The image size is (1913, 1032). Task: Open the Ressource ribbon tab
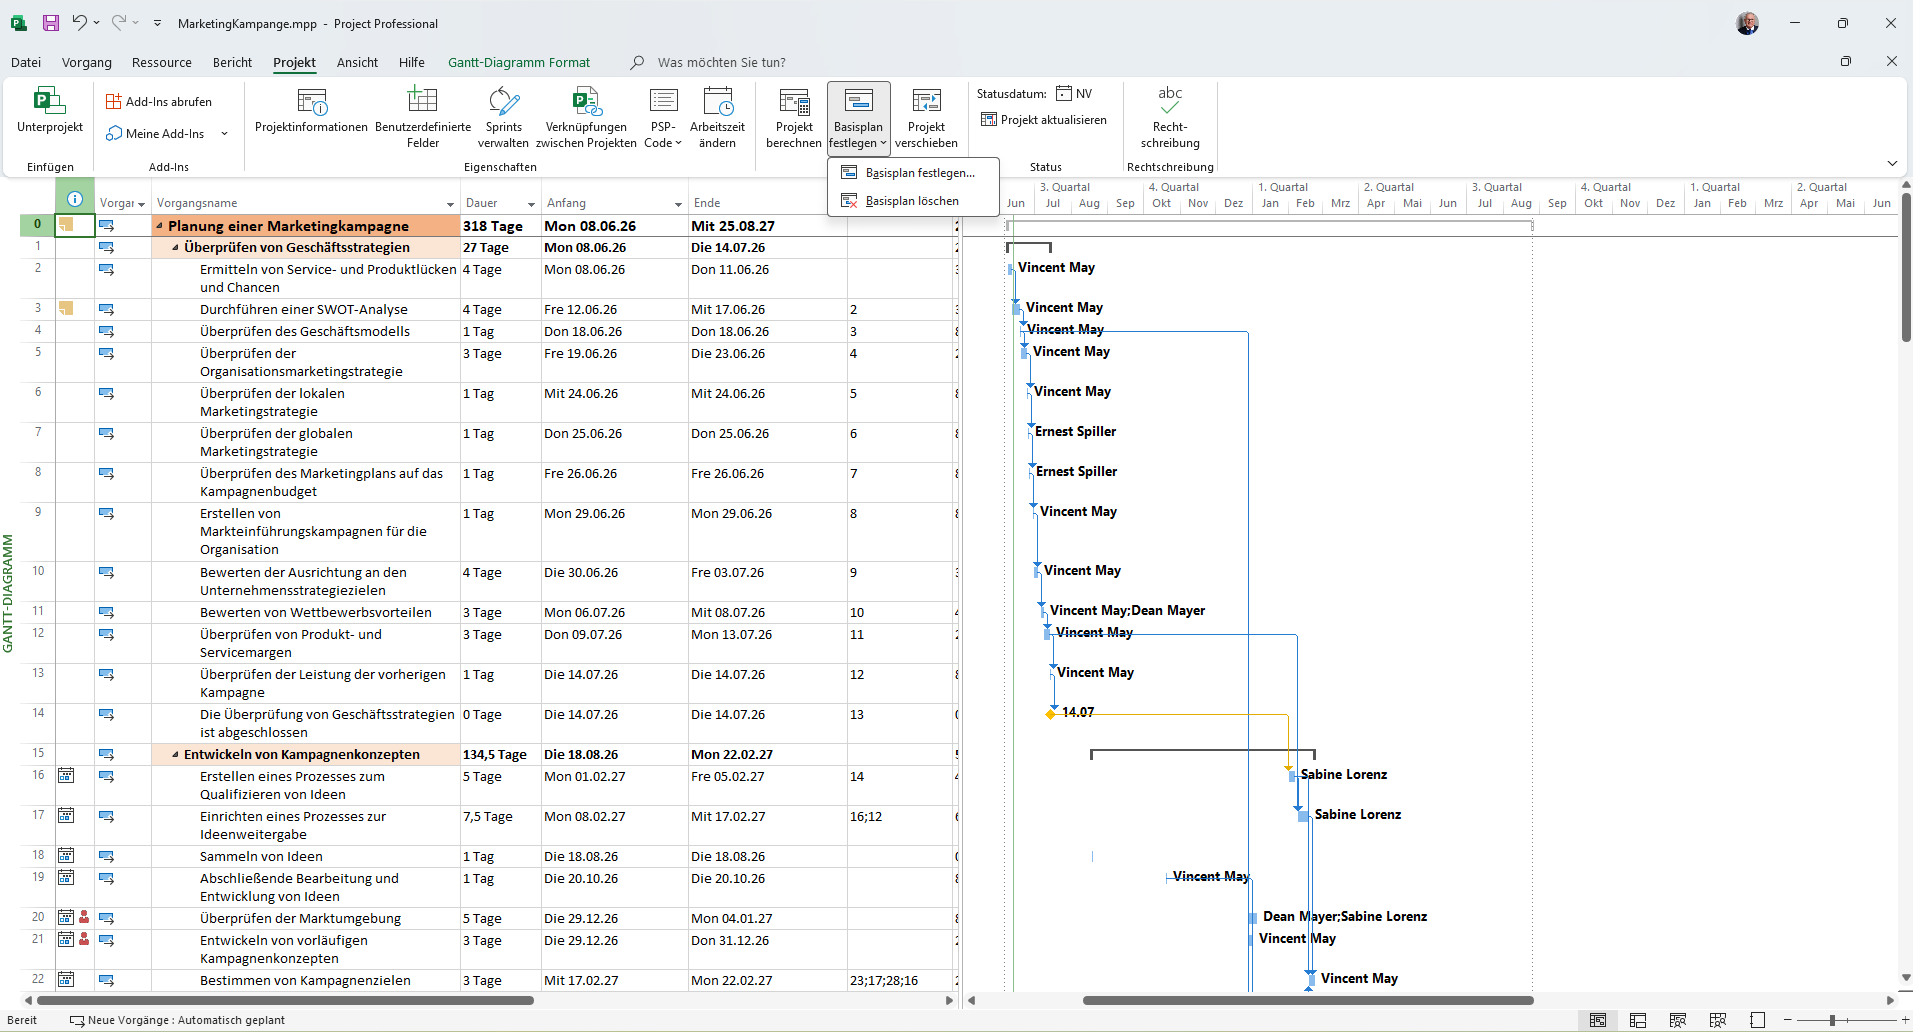pyautogui.click(x=162, y=62)
